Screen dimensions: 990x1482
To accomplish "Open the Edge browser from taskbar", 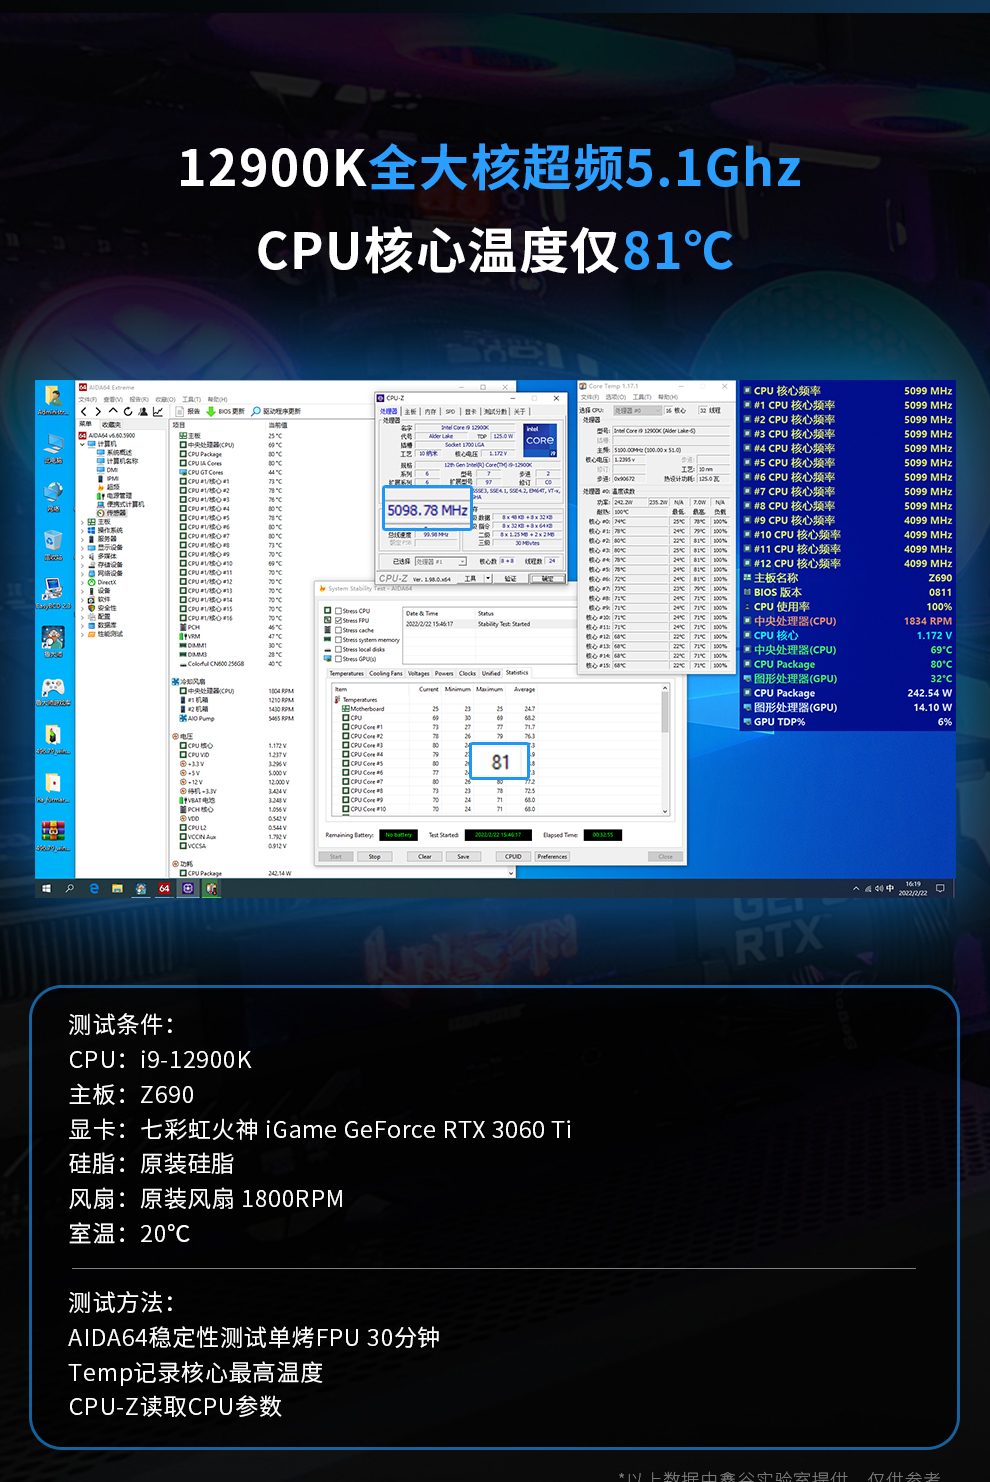I will (94, 888).
